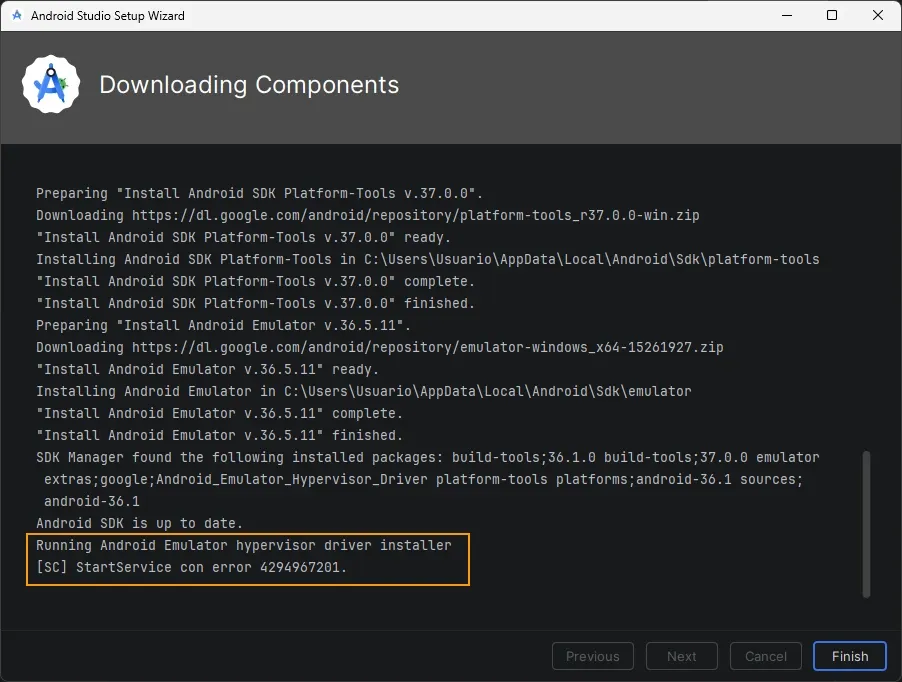Click '"Install Android Emulator v.36.5.11" complete.' line

coord(219,413)
